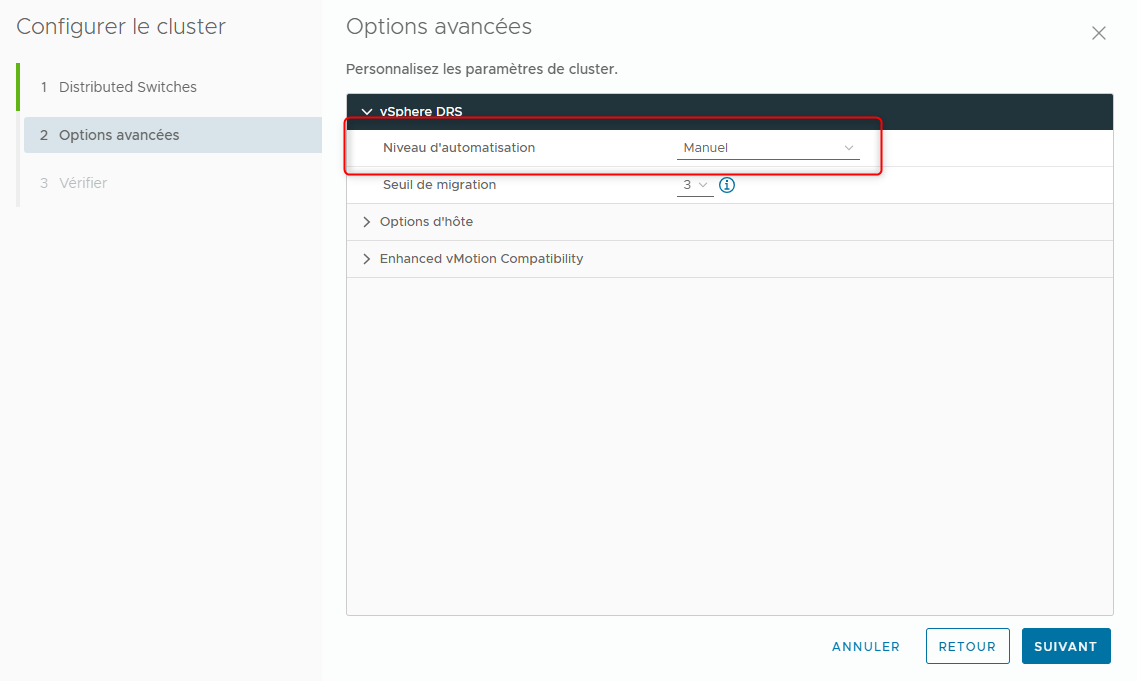Expand the Enhanced vMotion Compatibility section

tap(480, 258)
